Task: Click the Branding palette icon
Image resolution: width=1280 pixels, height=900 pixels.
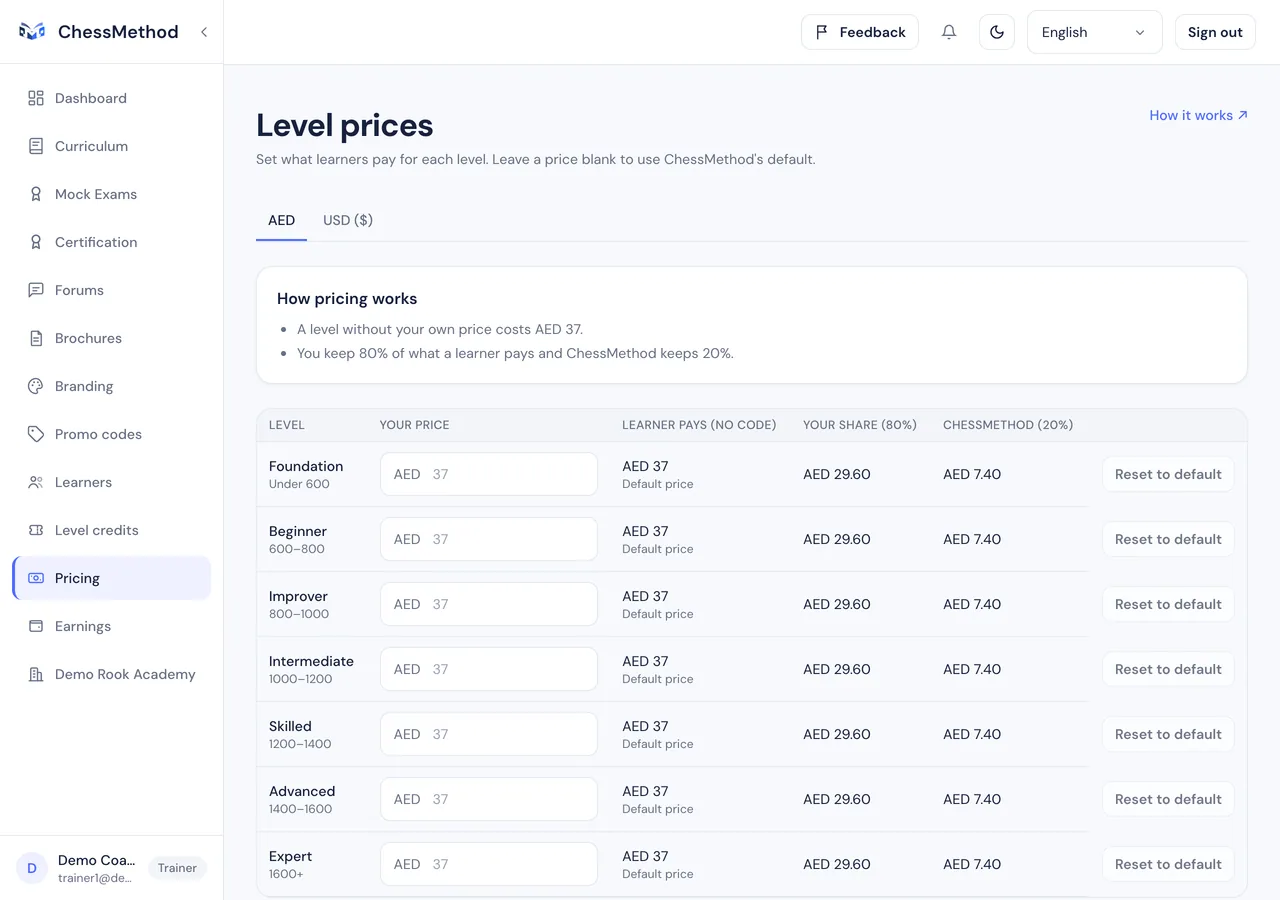Action: click(x=36, y=386)
